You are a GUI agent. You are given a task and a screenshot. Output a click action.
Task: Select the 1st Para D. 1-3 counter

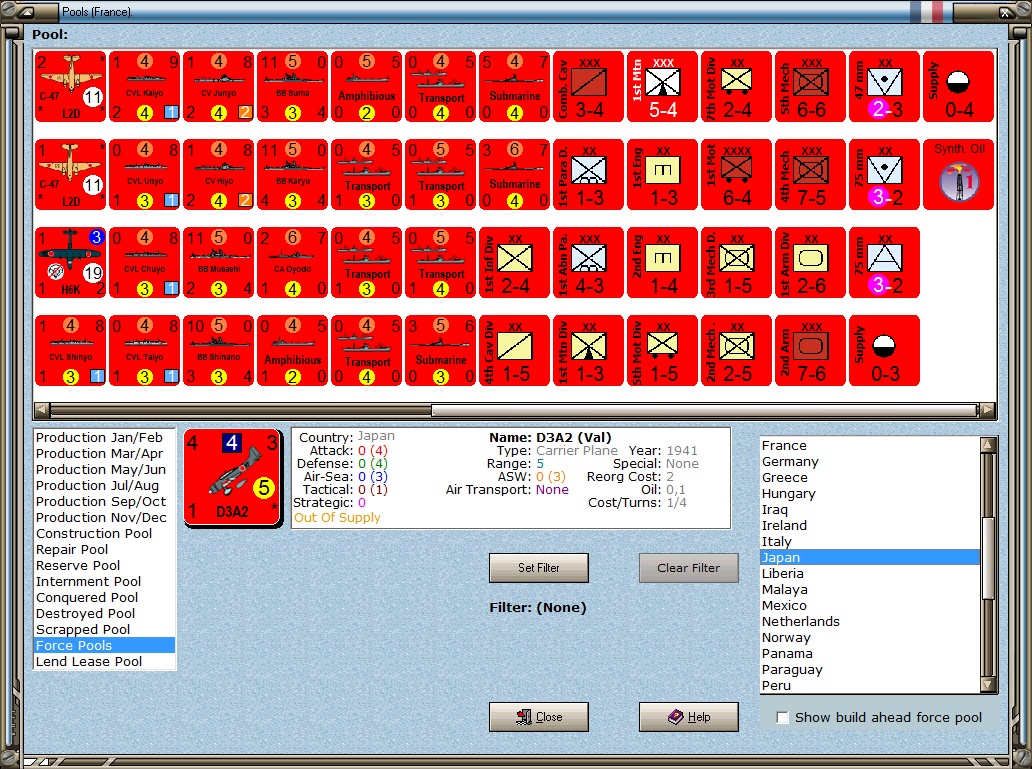588,174
